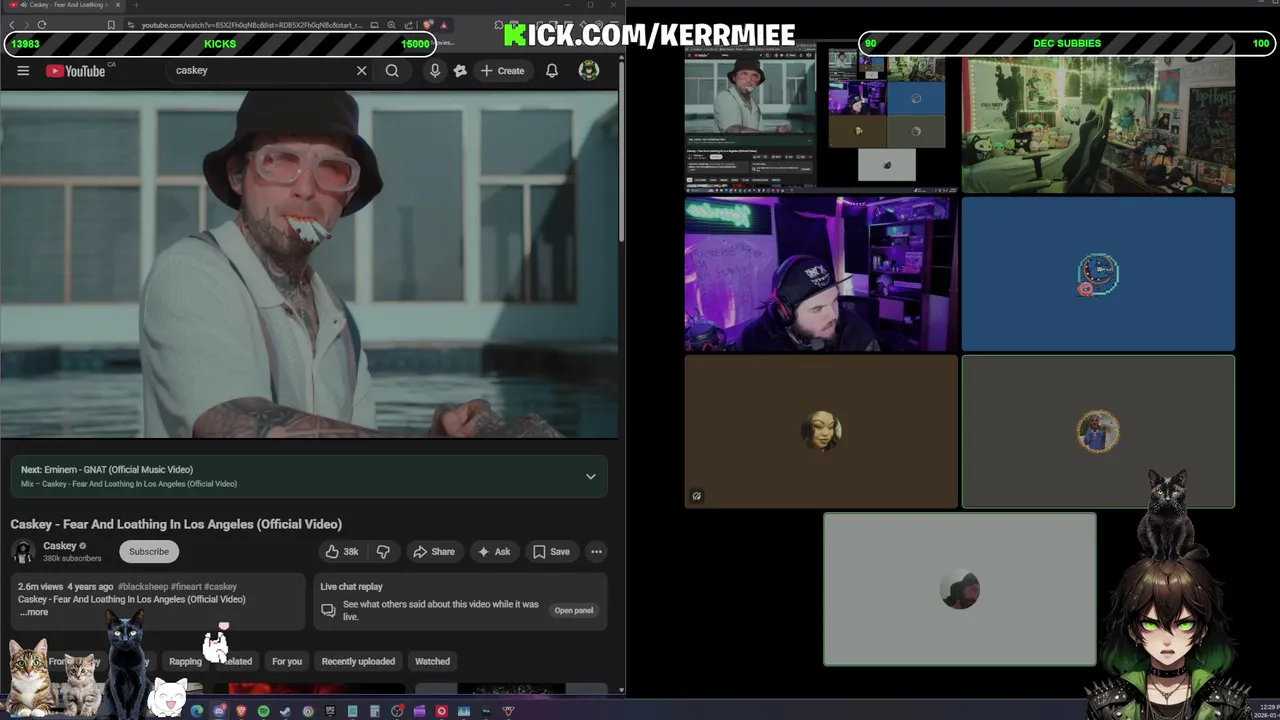Select the green-lit room webcam tile

click(1098, 123)
